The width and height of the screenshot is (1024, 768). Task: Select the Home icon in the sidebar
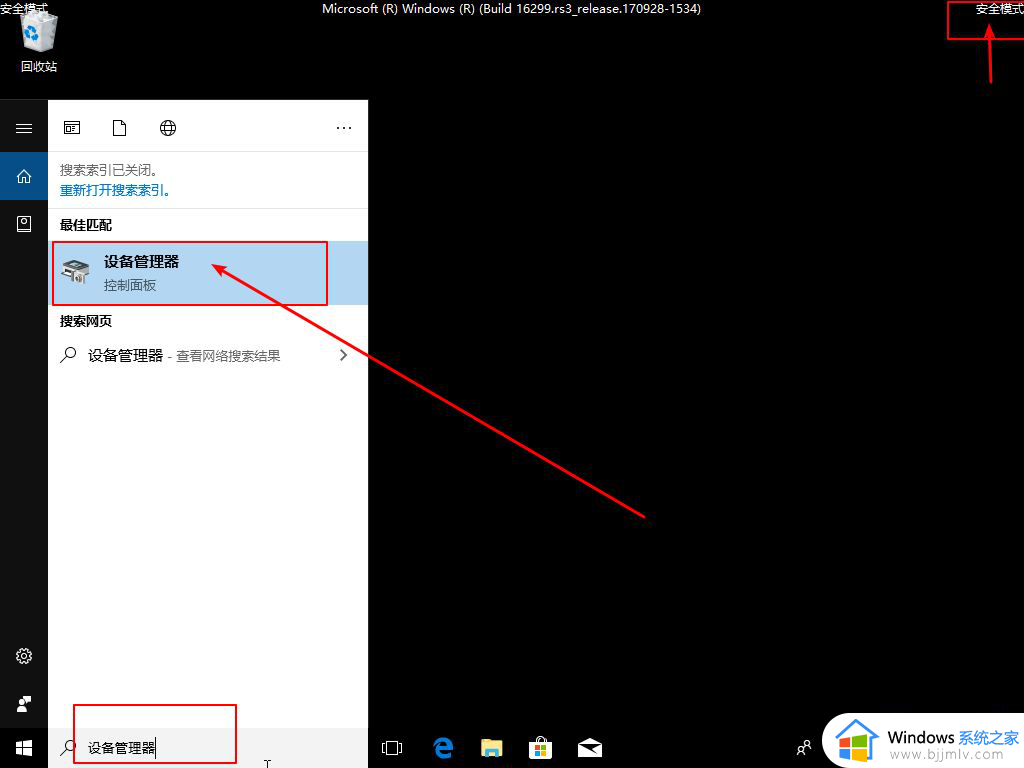24,176
